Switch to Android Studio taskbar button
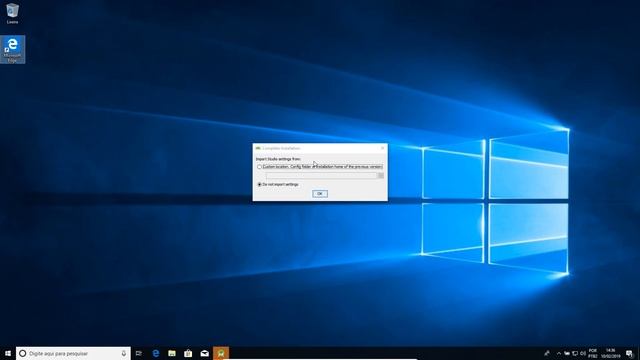This screenshot has width=640, height=360. point(221,353)
